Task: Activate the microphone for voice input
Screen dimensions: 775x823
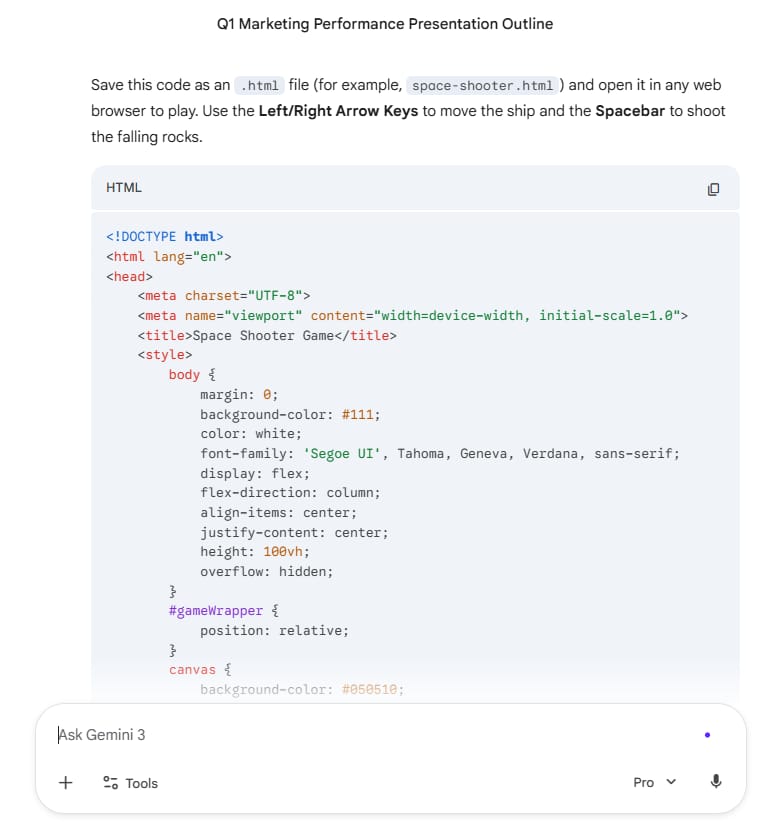Action: [716, 782]
